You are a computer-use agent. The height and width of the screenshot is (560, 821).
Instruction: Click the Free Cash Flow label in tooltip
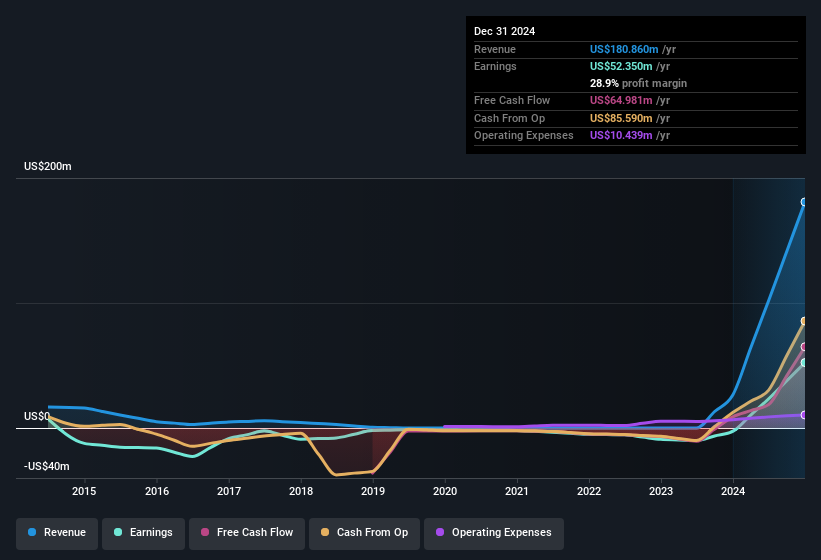512,100
